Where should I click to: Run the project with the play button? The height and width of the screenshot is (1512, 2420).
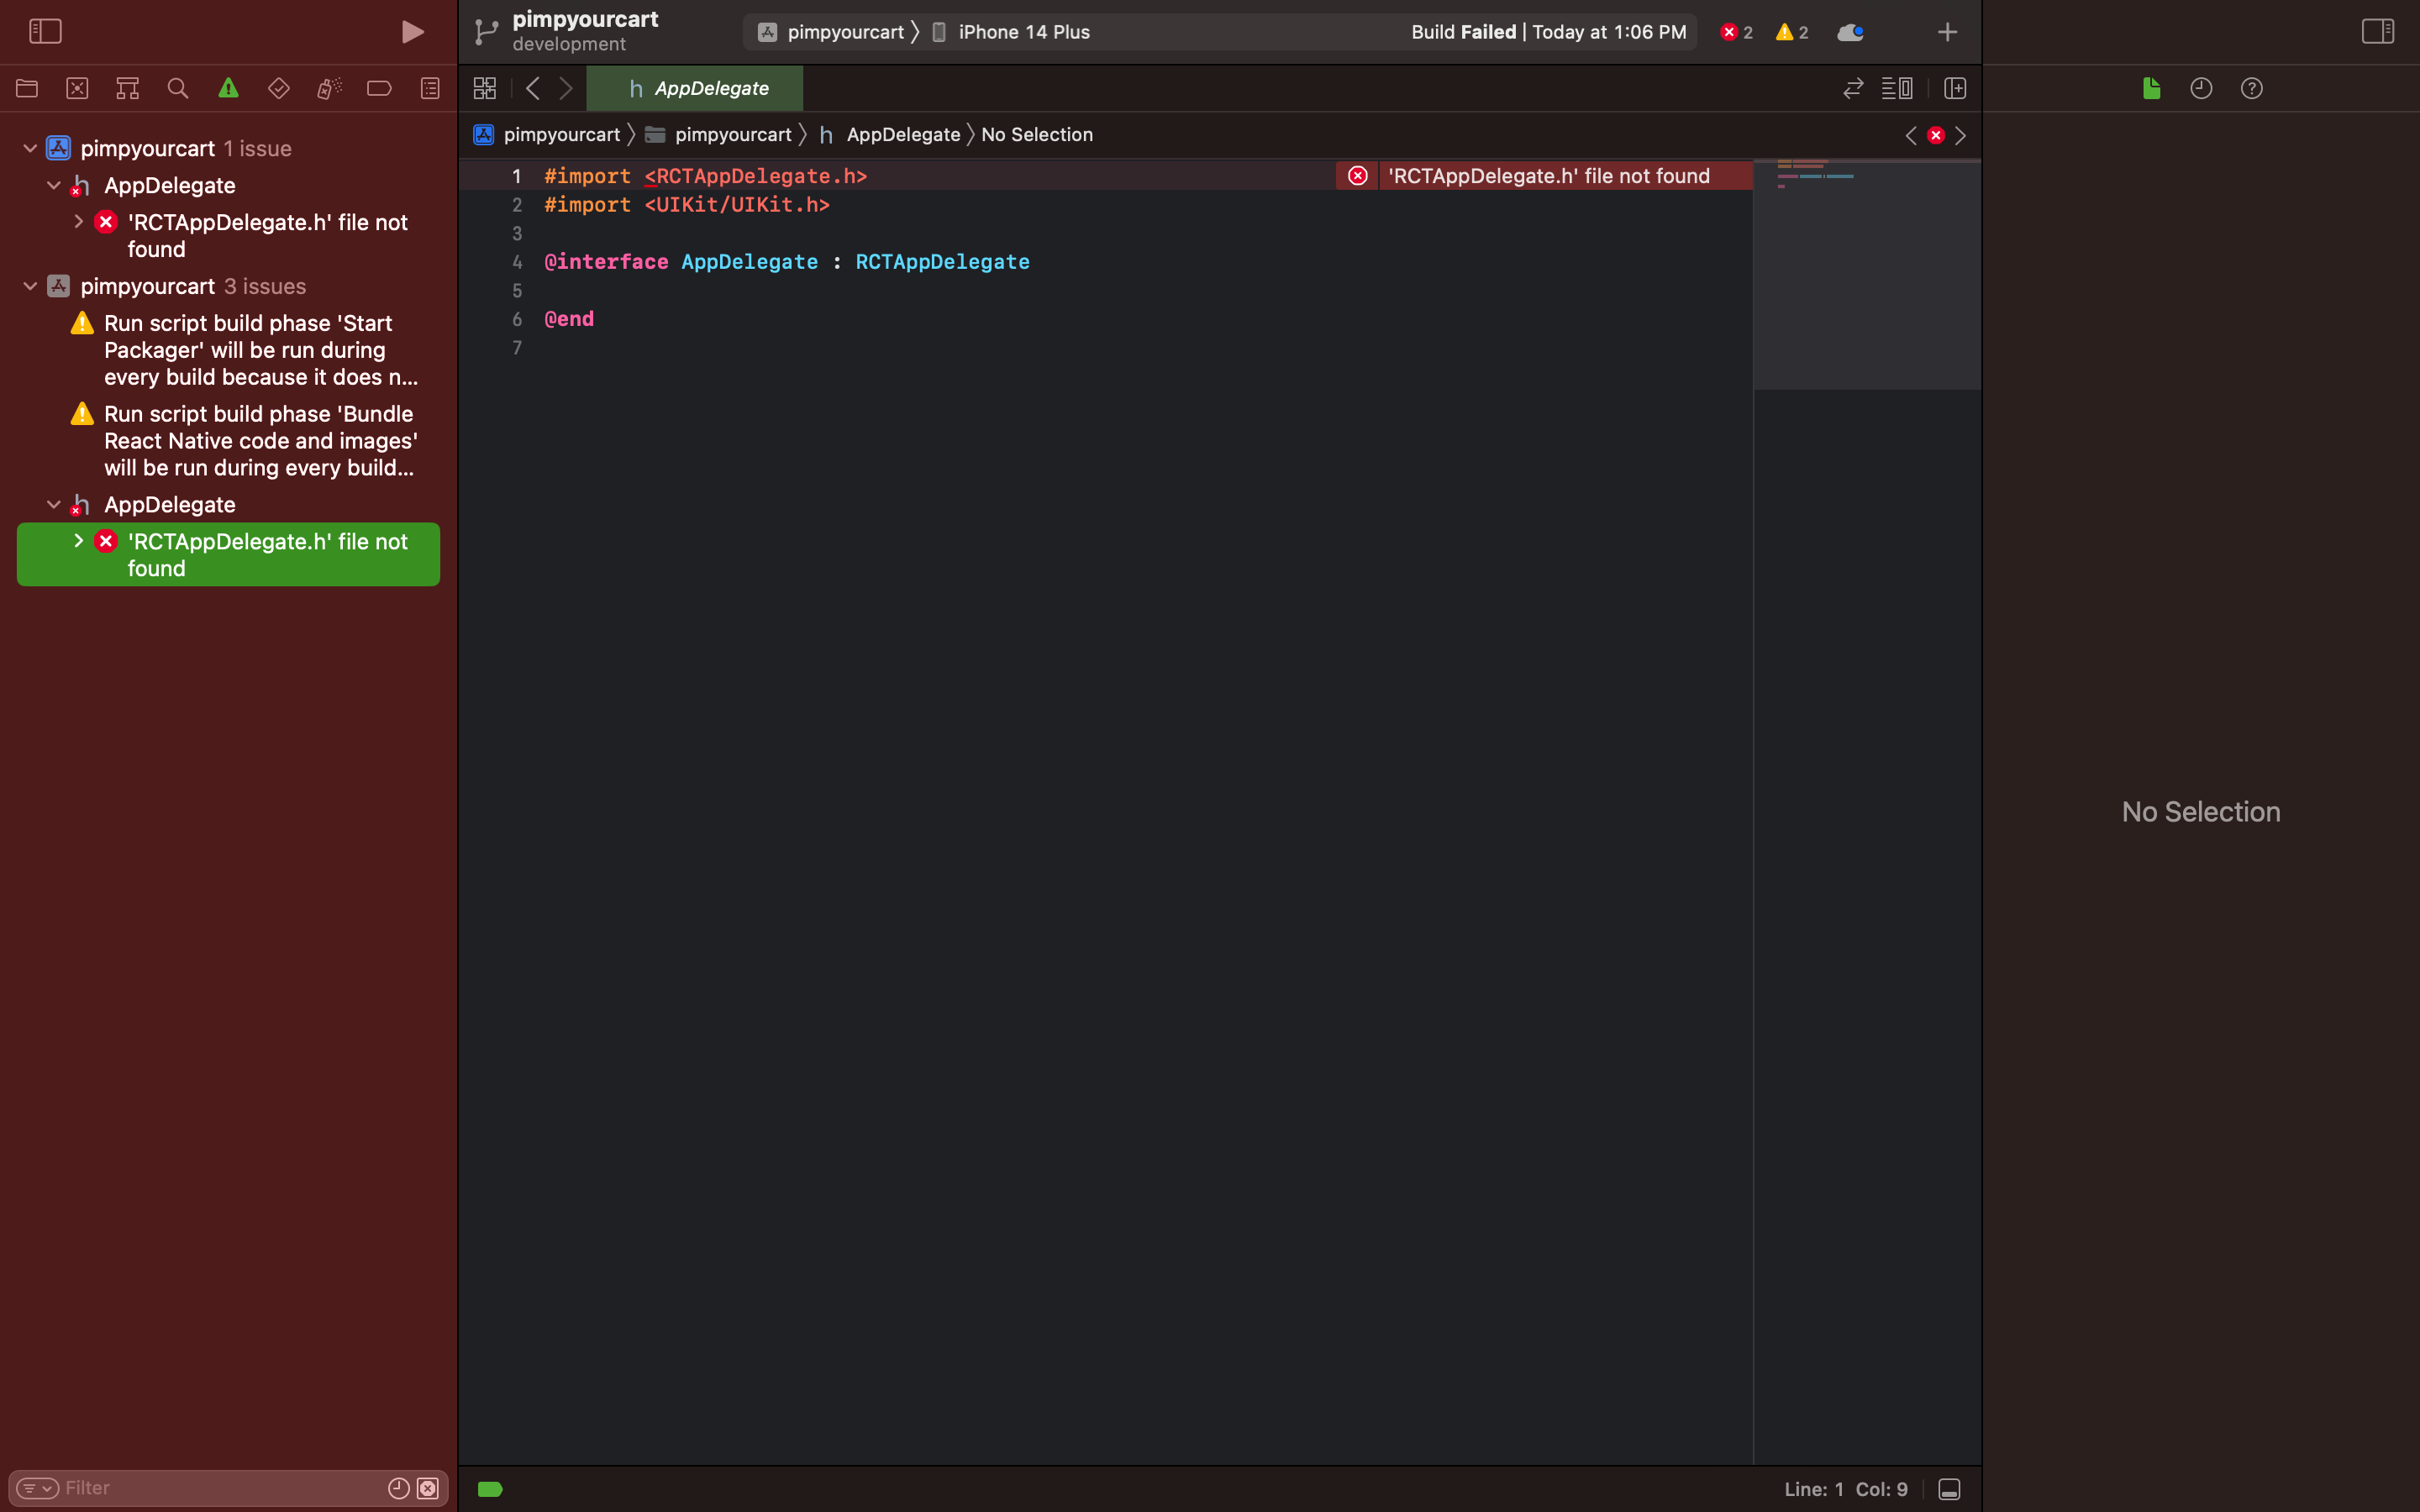click(412, 31)
